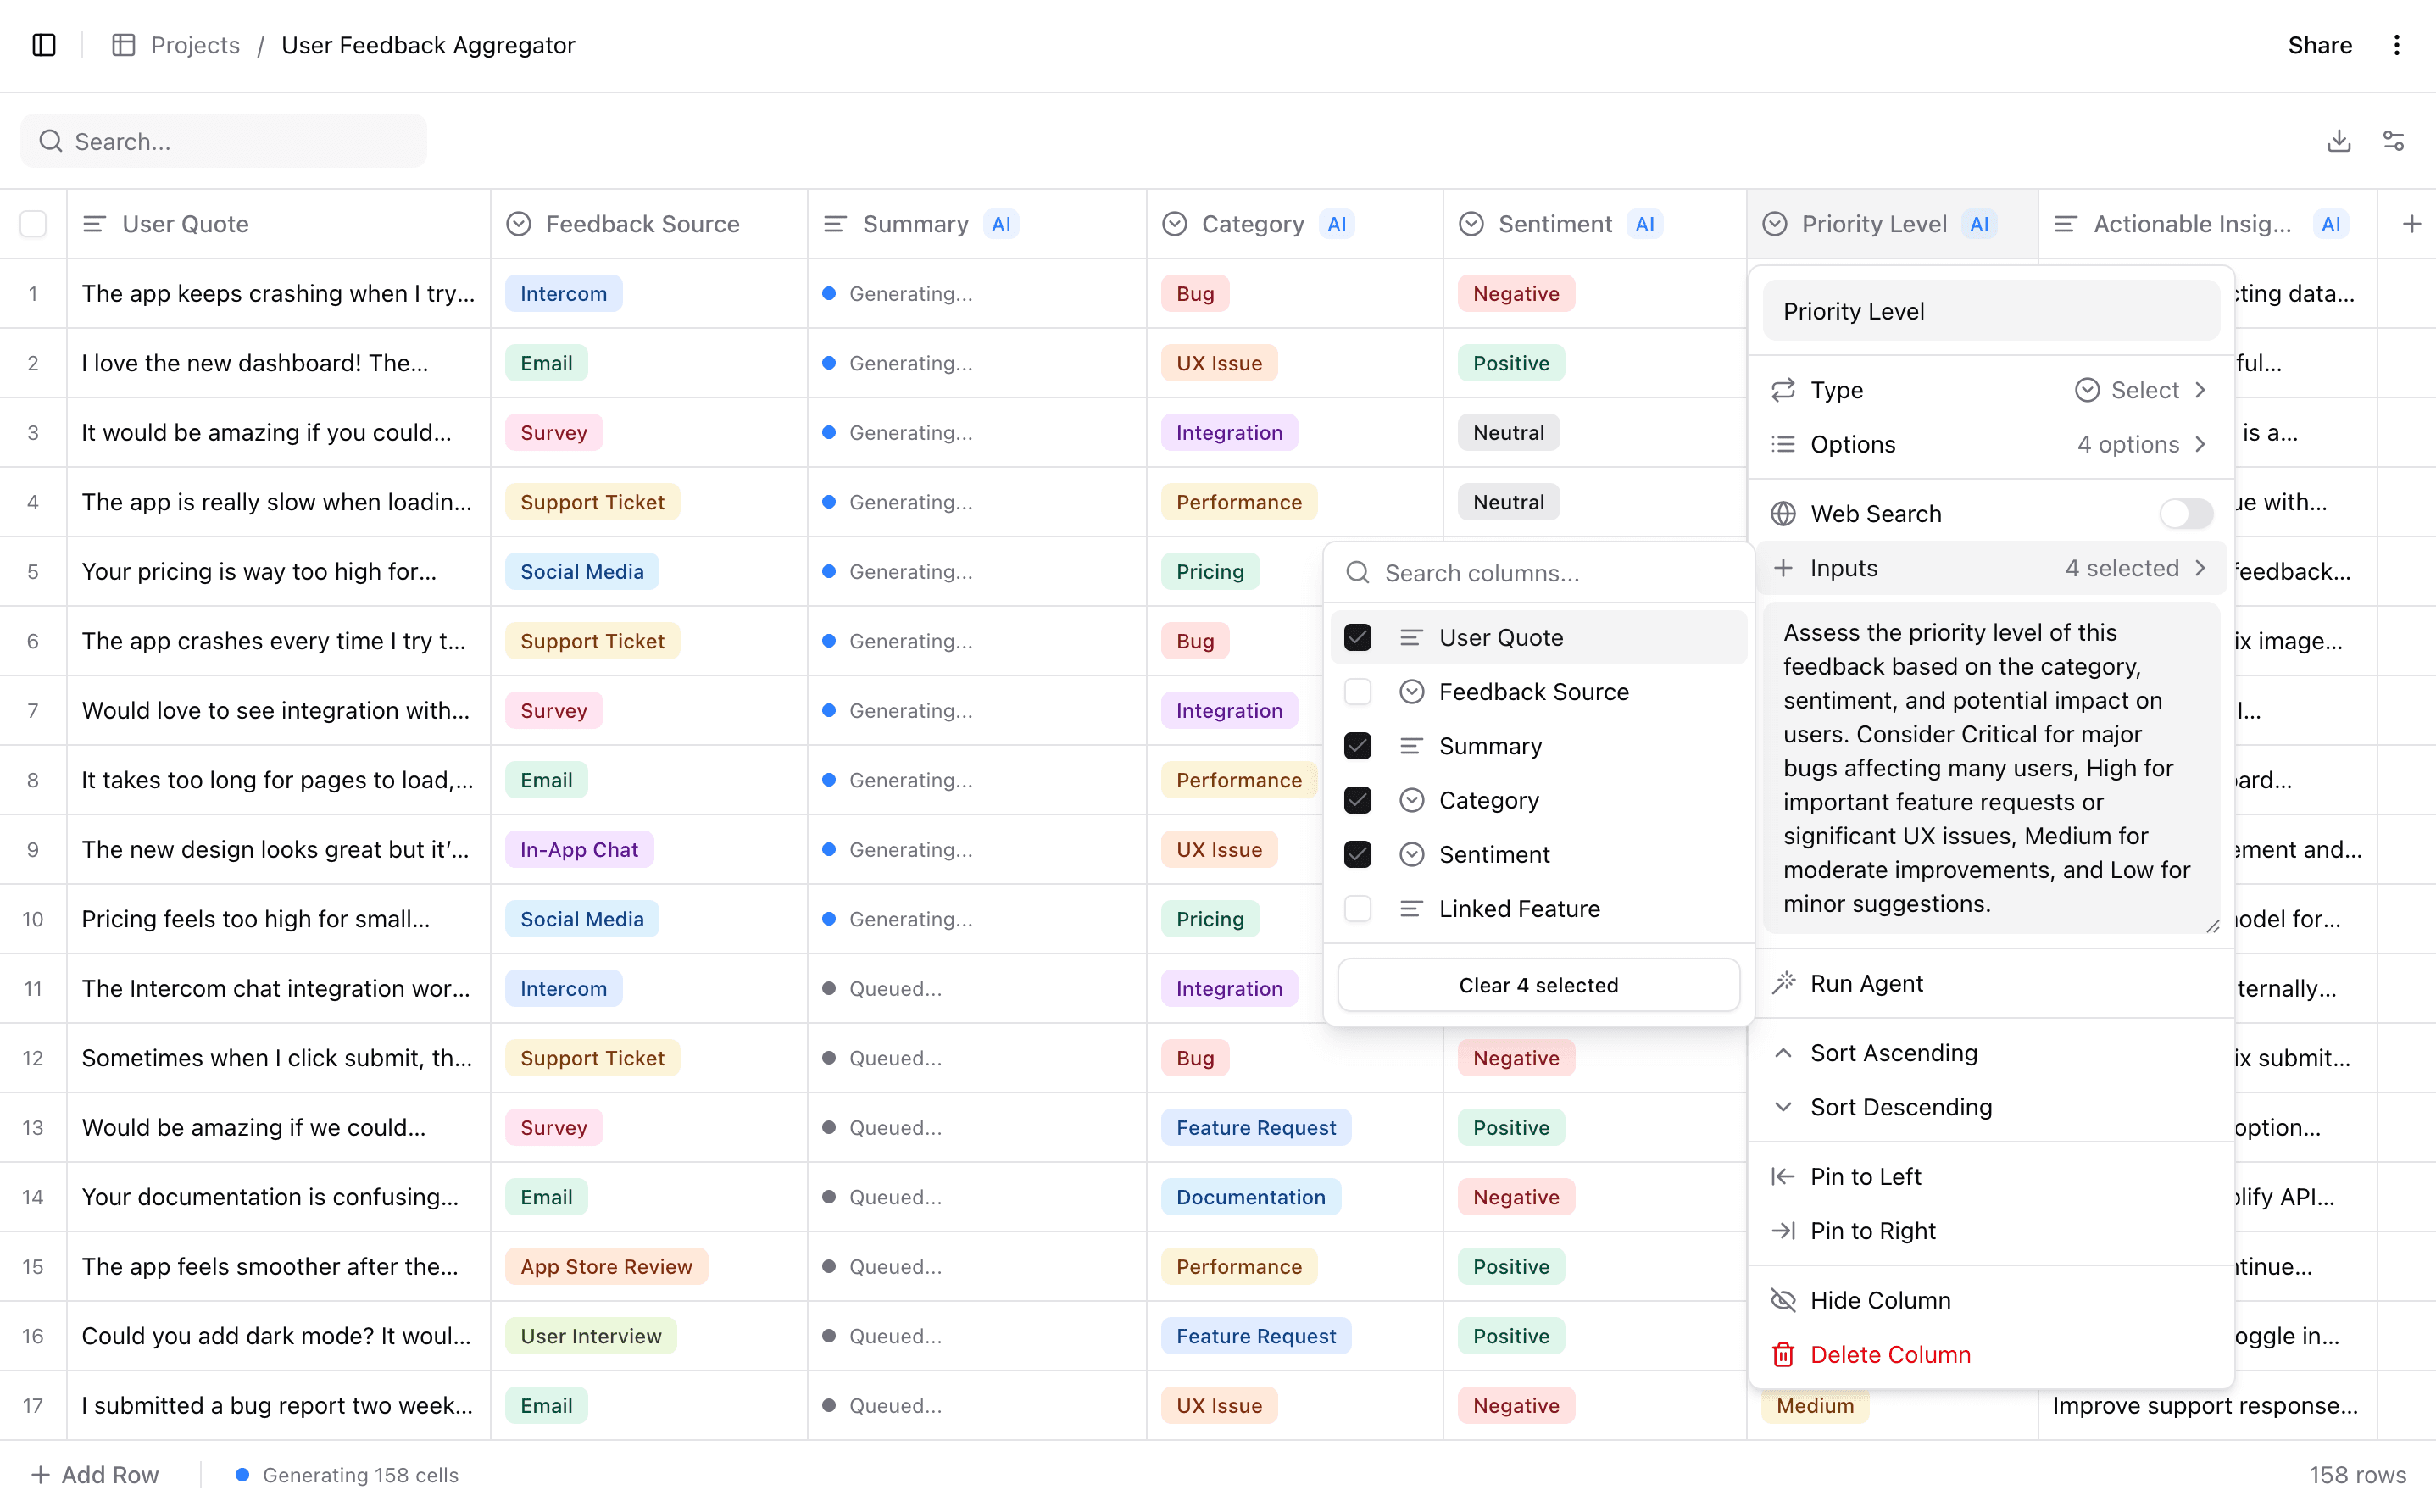Open the three-dot menu in top right
Image resolution: width=2436 pixels, height=1512 pixels.
2396,44
